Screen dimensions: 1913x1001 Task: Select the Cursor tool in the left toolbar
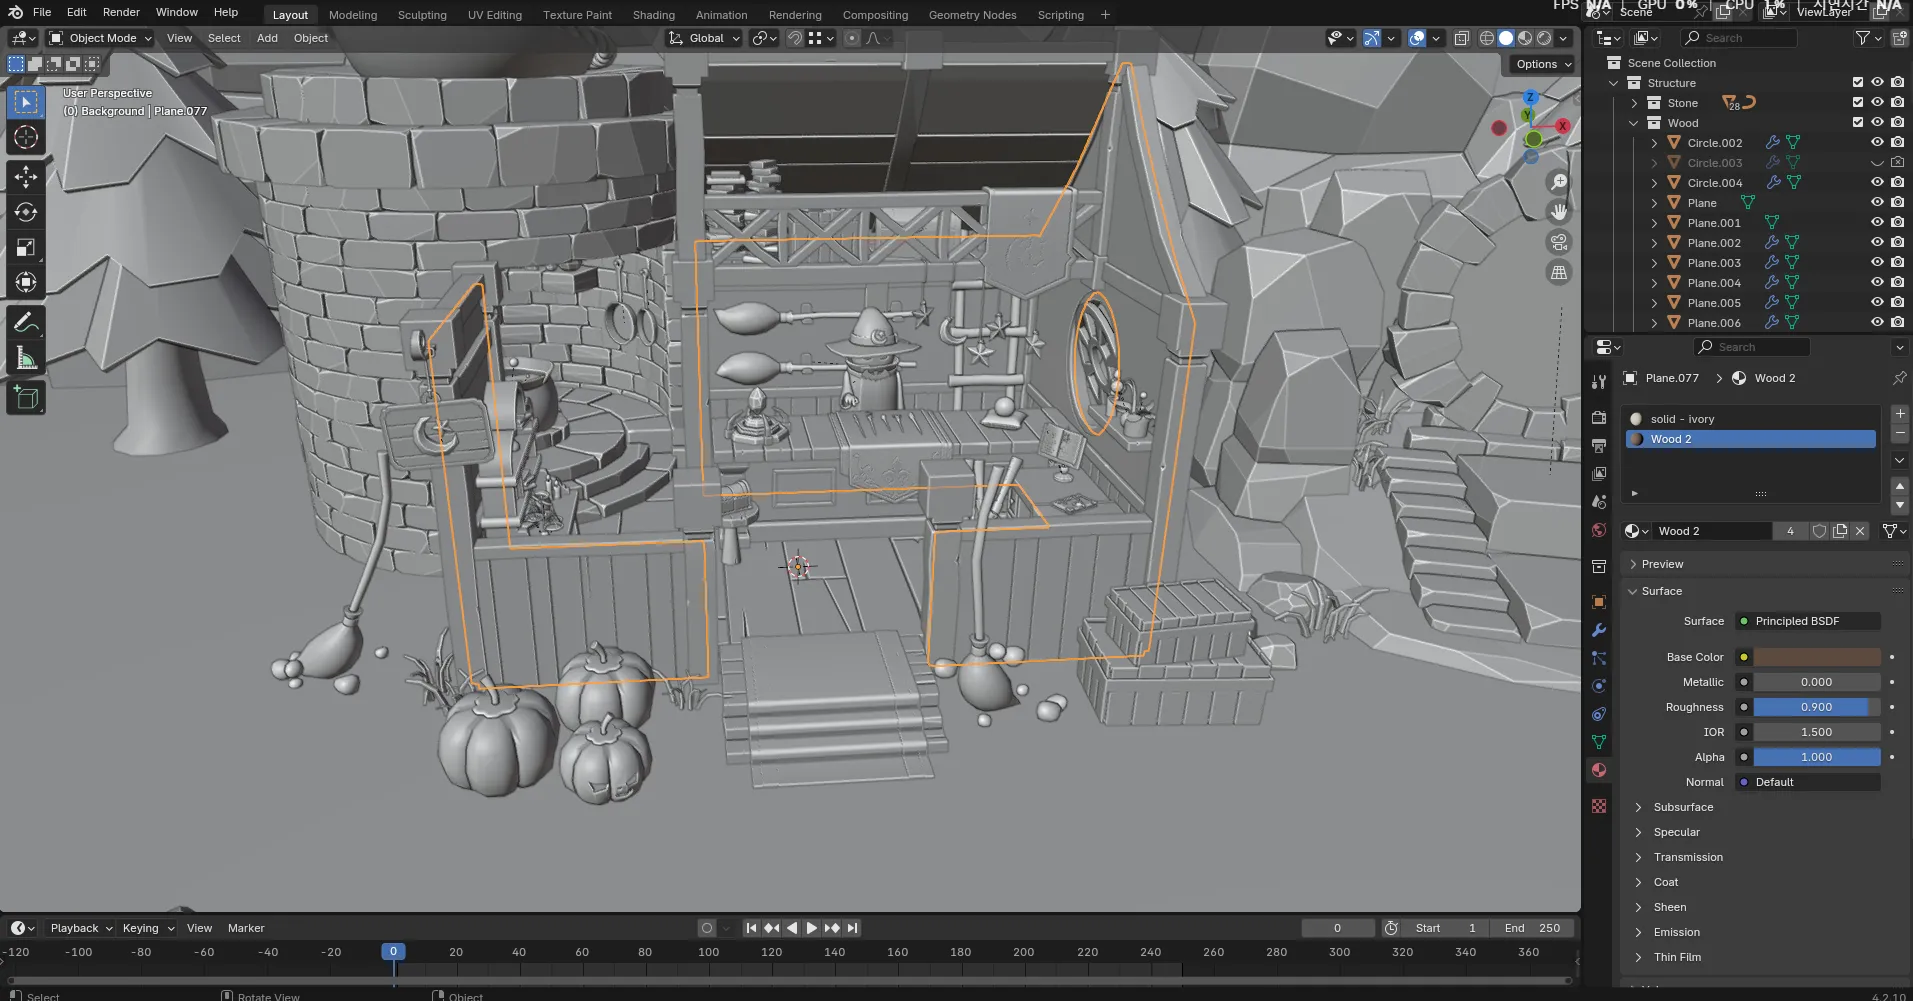click(26, 137)
